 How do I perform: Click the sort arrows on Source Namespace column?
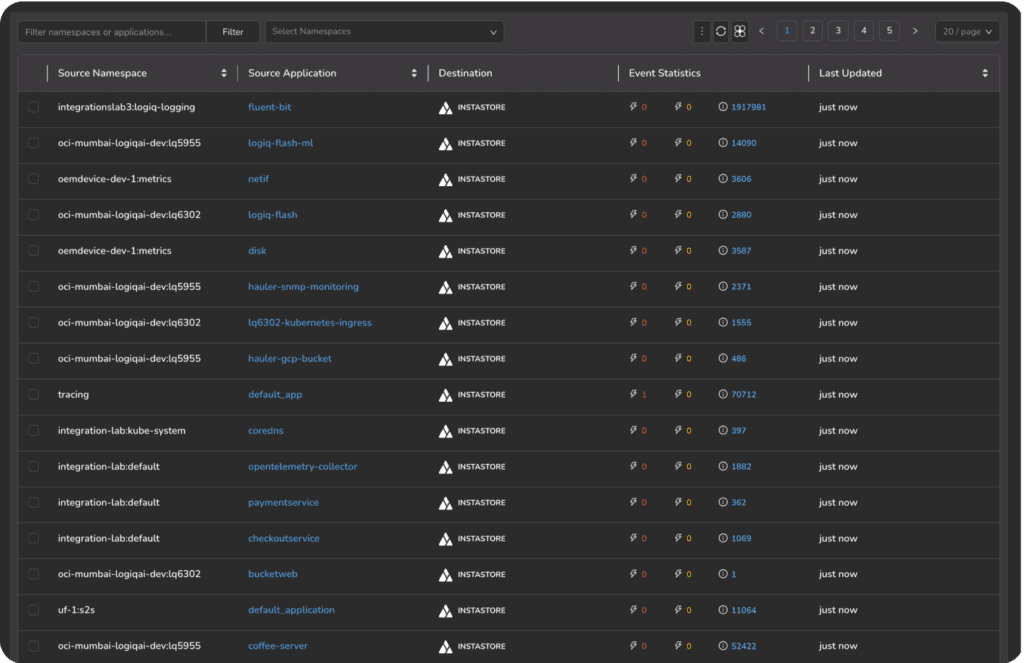(x=225, y=73)
